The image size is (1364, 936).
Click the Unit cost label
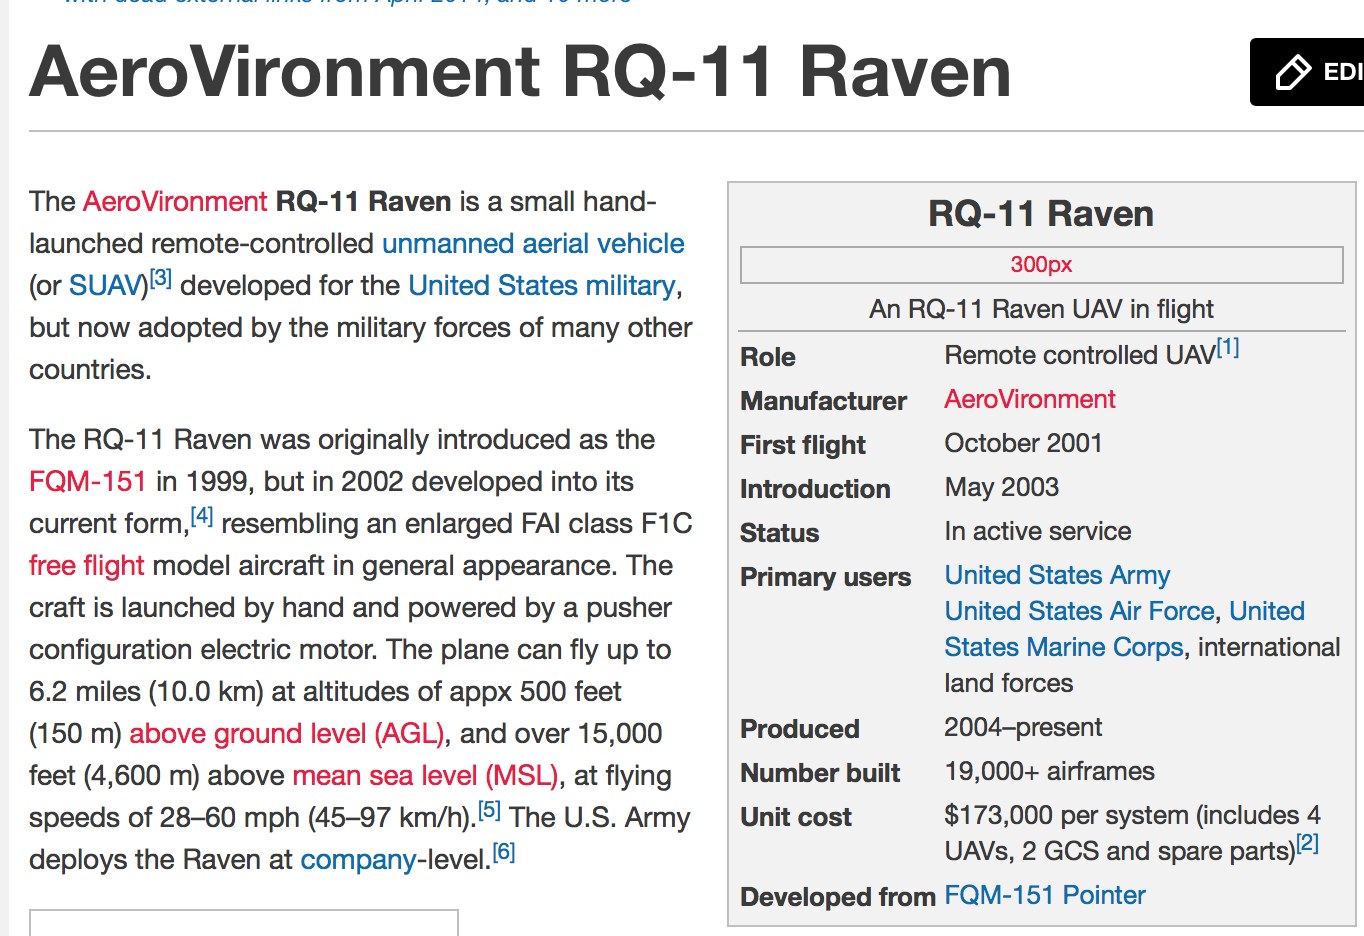[x=796, y=818]
